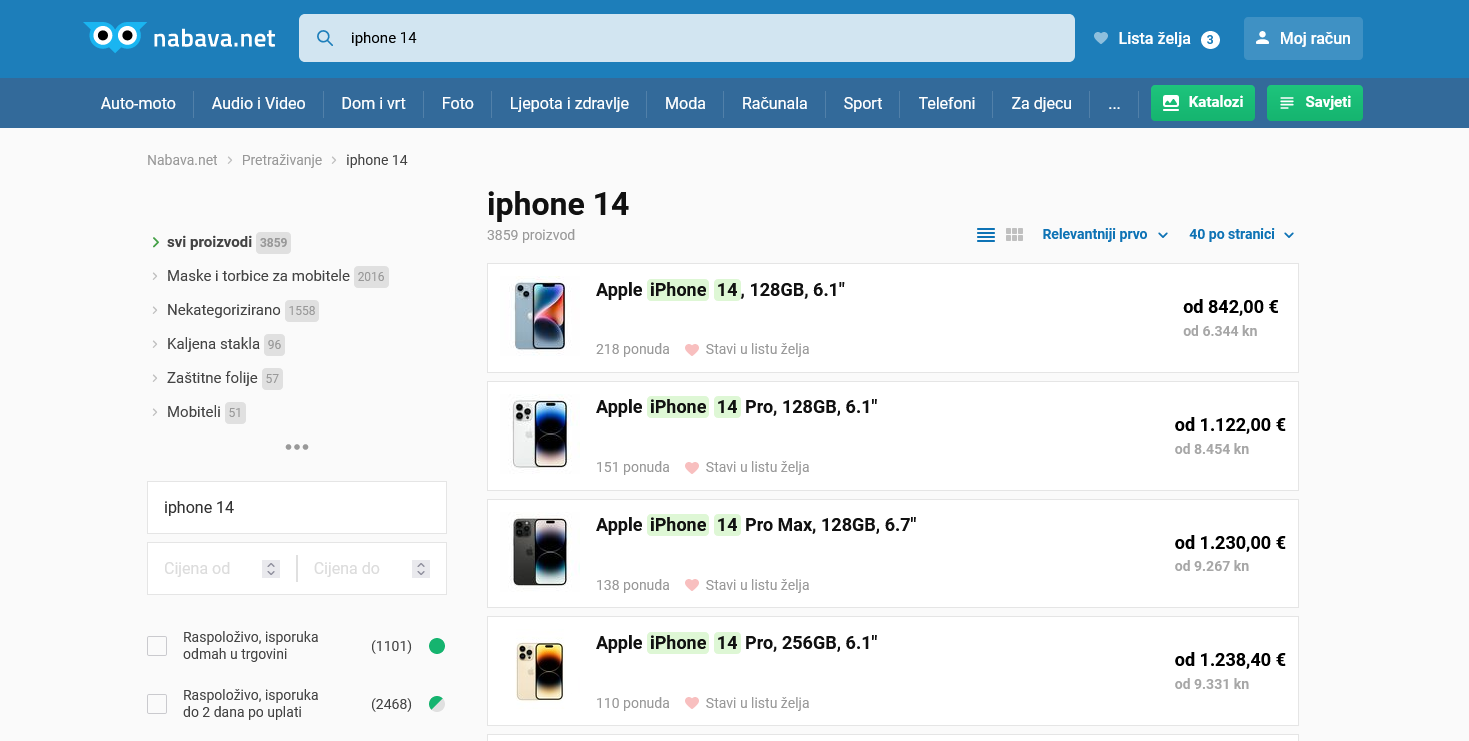1469x741 pixels.
Task: Open thumbnail of iPhone 14 128GB
Action: coord(540,317)
